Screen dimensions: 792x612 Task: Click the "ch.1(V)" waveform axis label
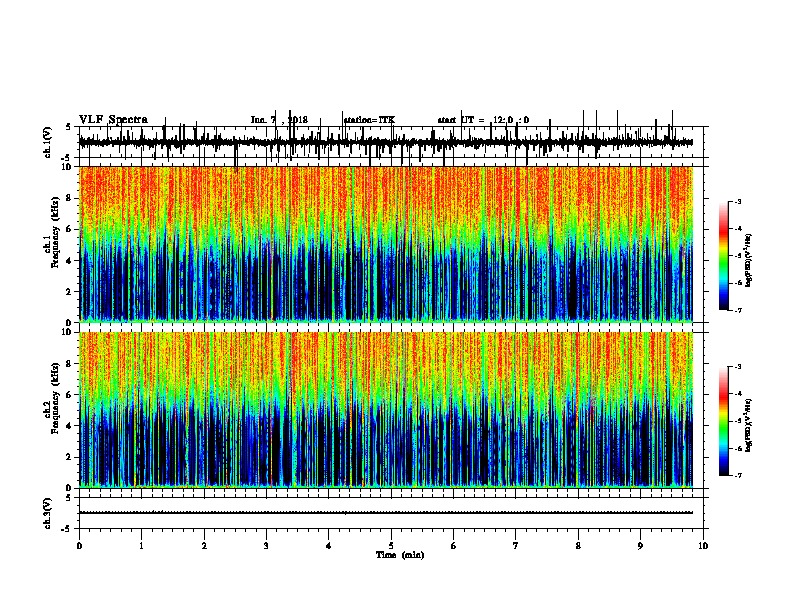pyautogui.click(x=48, y=142)
